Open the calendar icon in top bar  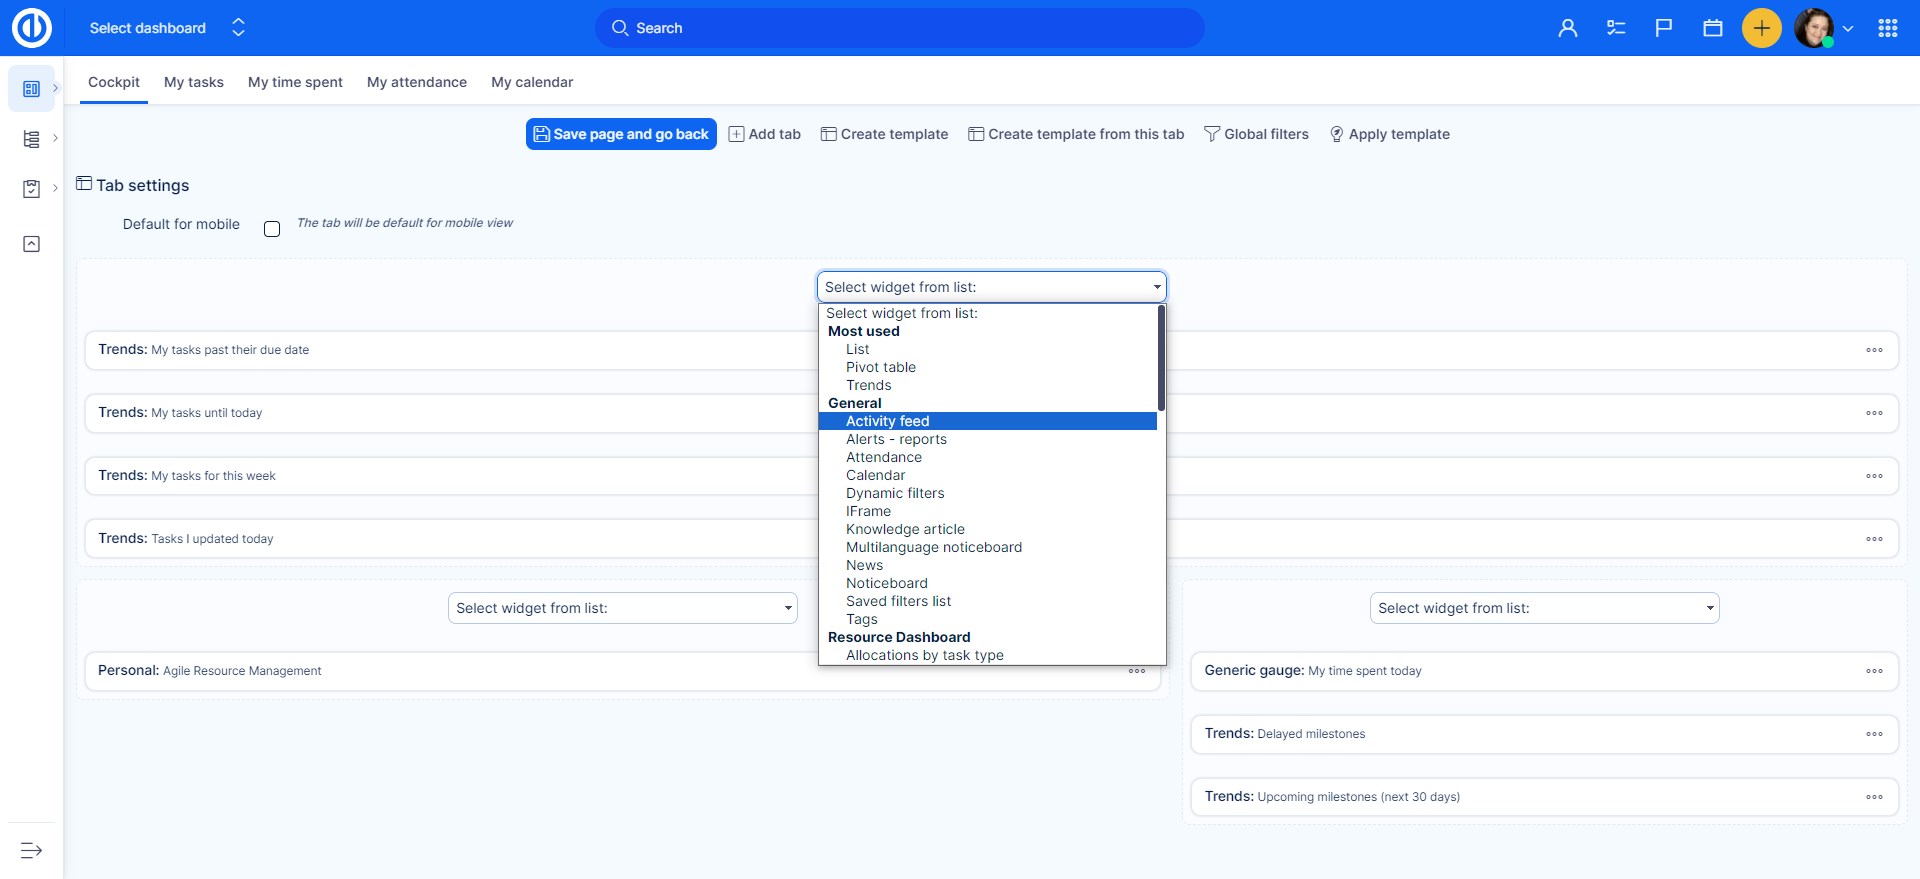[x=1713, y=28]
